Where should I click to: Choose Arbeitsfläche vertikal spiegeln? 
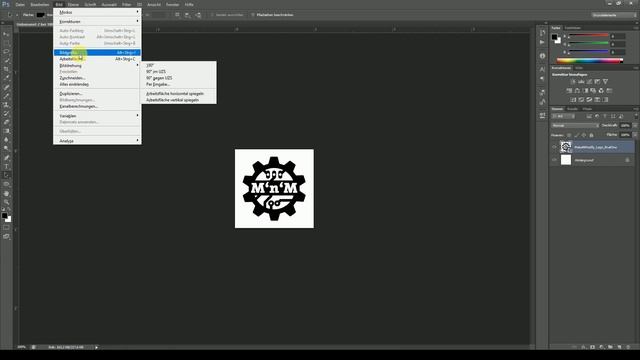[x=179, y=100]
